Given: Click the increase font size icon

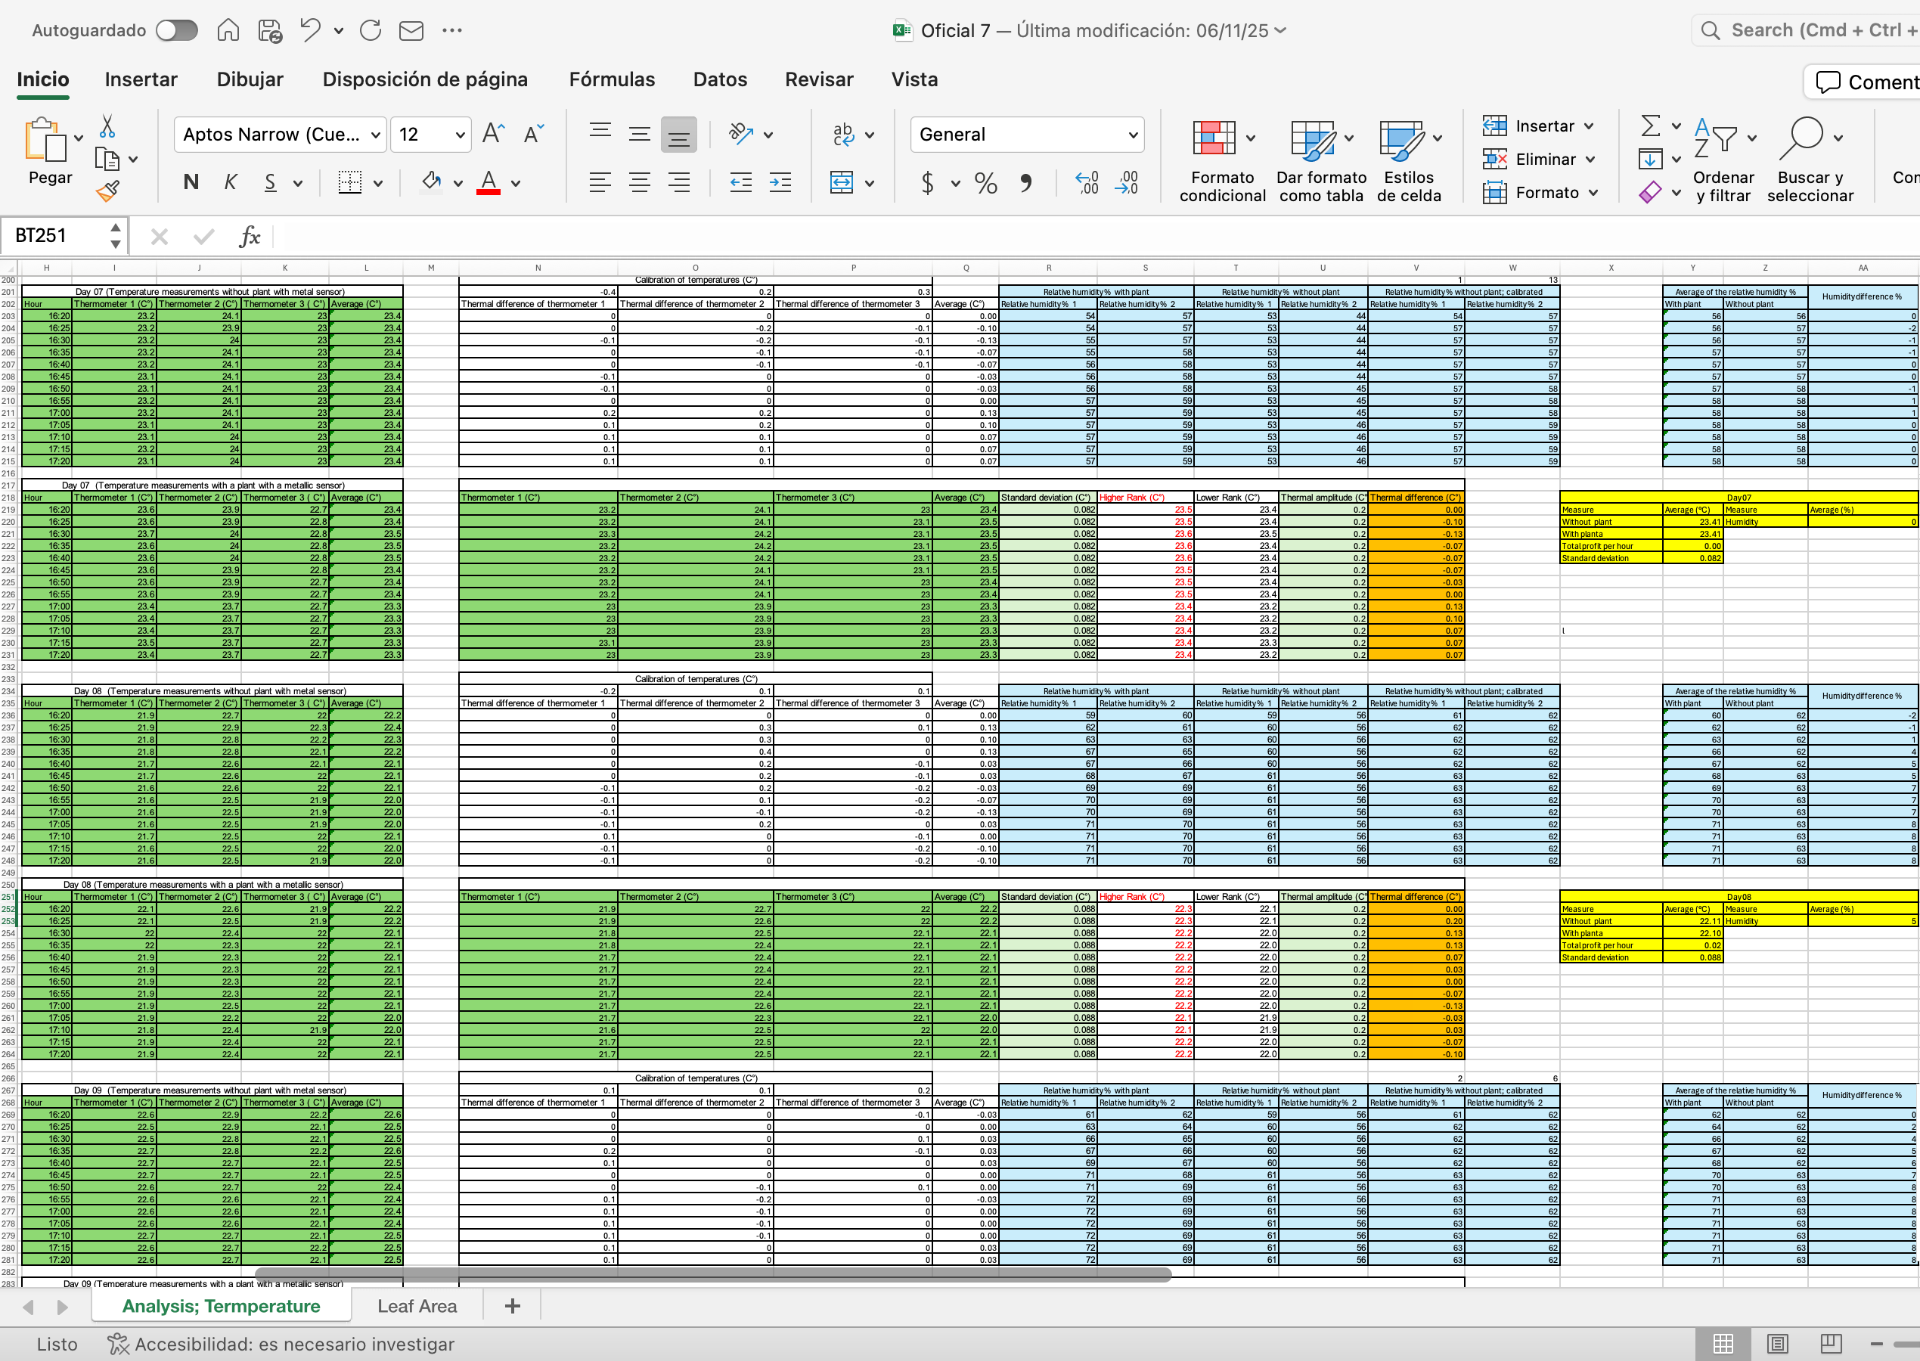Looking at the screenshot, I should (493, 134).
